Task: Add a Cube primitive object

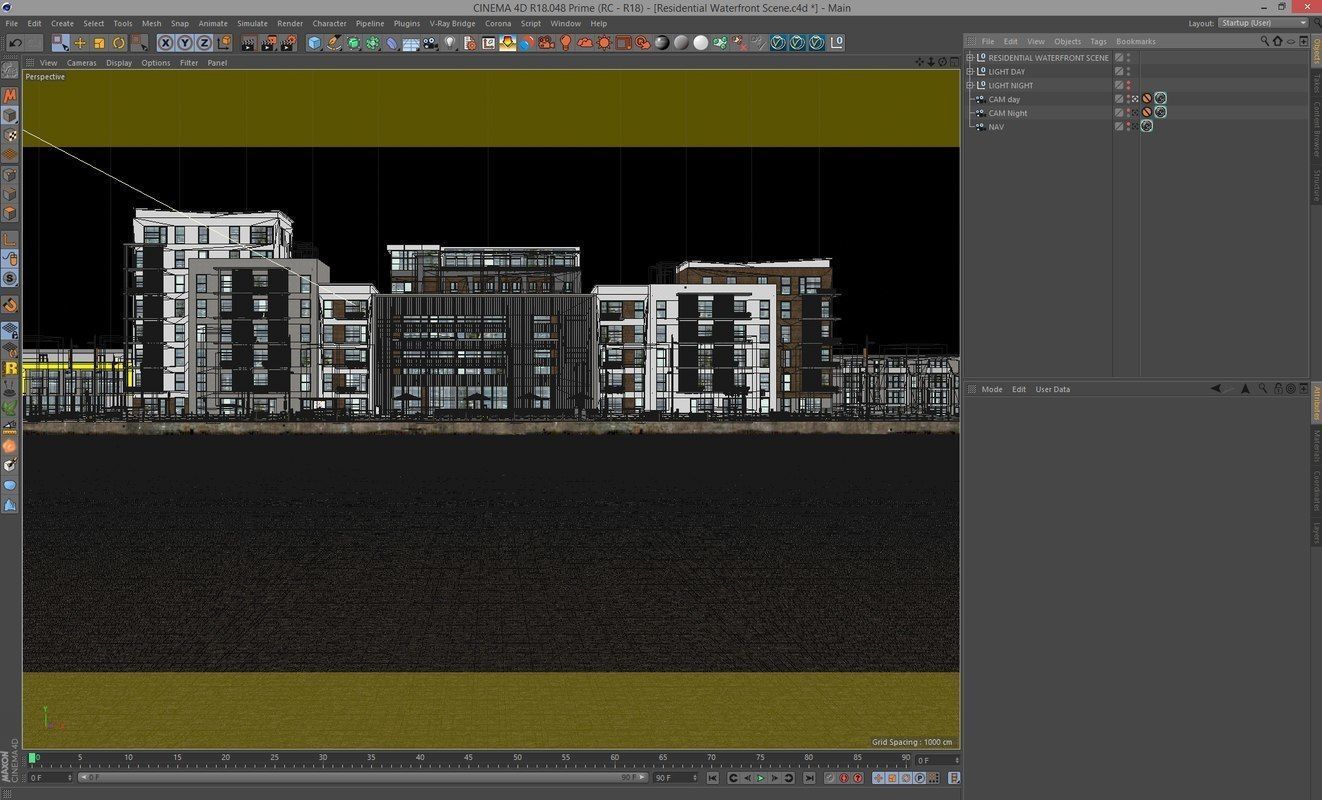Action: [314, 43]
